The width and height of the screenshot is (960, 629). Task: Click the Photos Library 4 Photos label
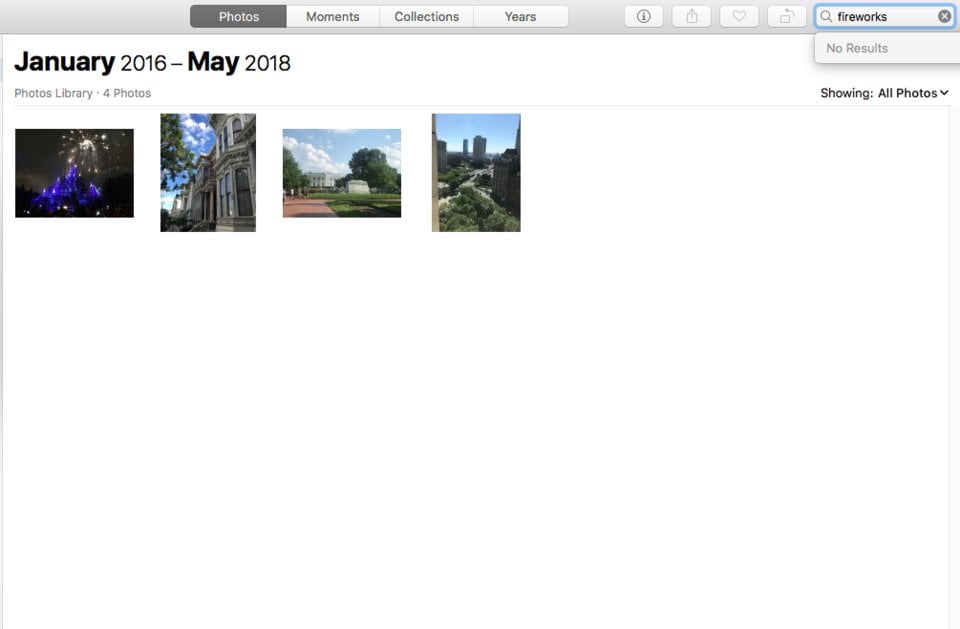82,93
